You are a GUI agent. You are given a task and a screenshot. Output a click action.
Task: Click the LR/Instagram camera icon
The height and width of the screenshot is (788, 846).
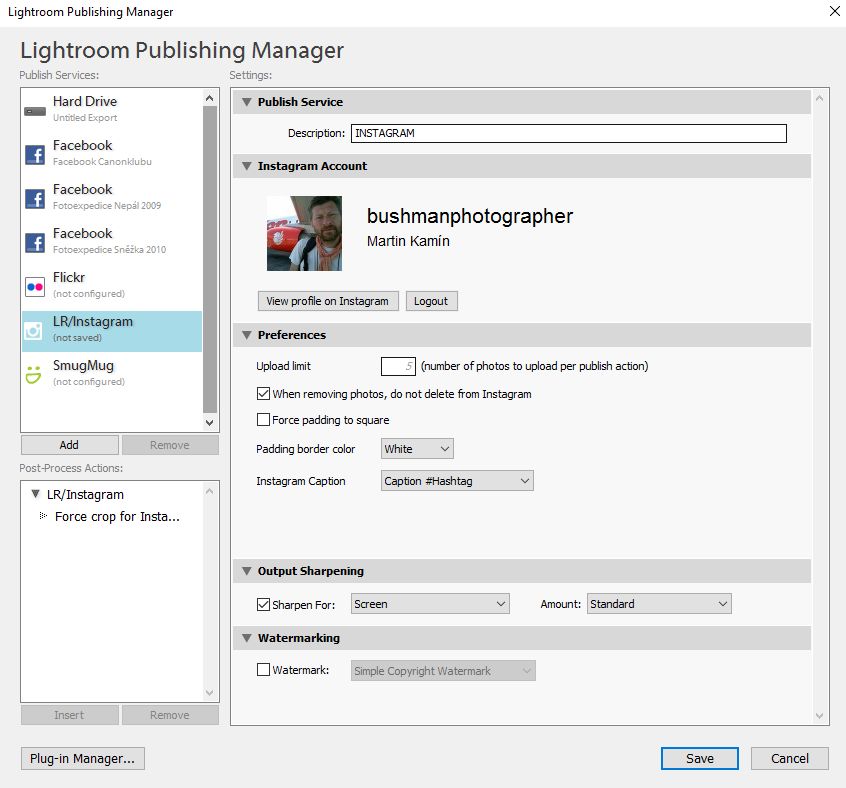(33, 331)
